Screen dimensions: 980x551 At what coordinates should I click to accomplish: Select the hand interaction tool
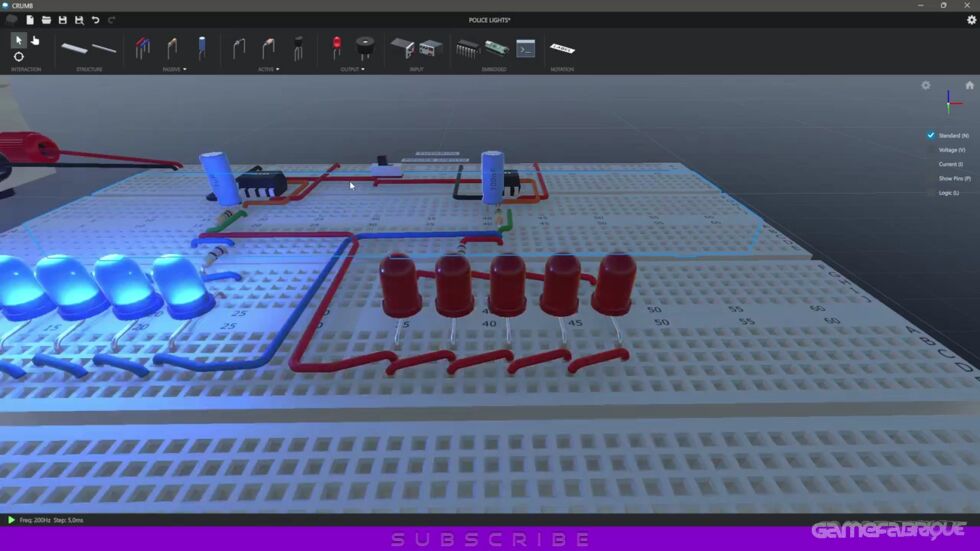35,40
